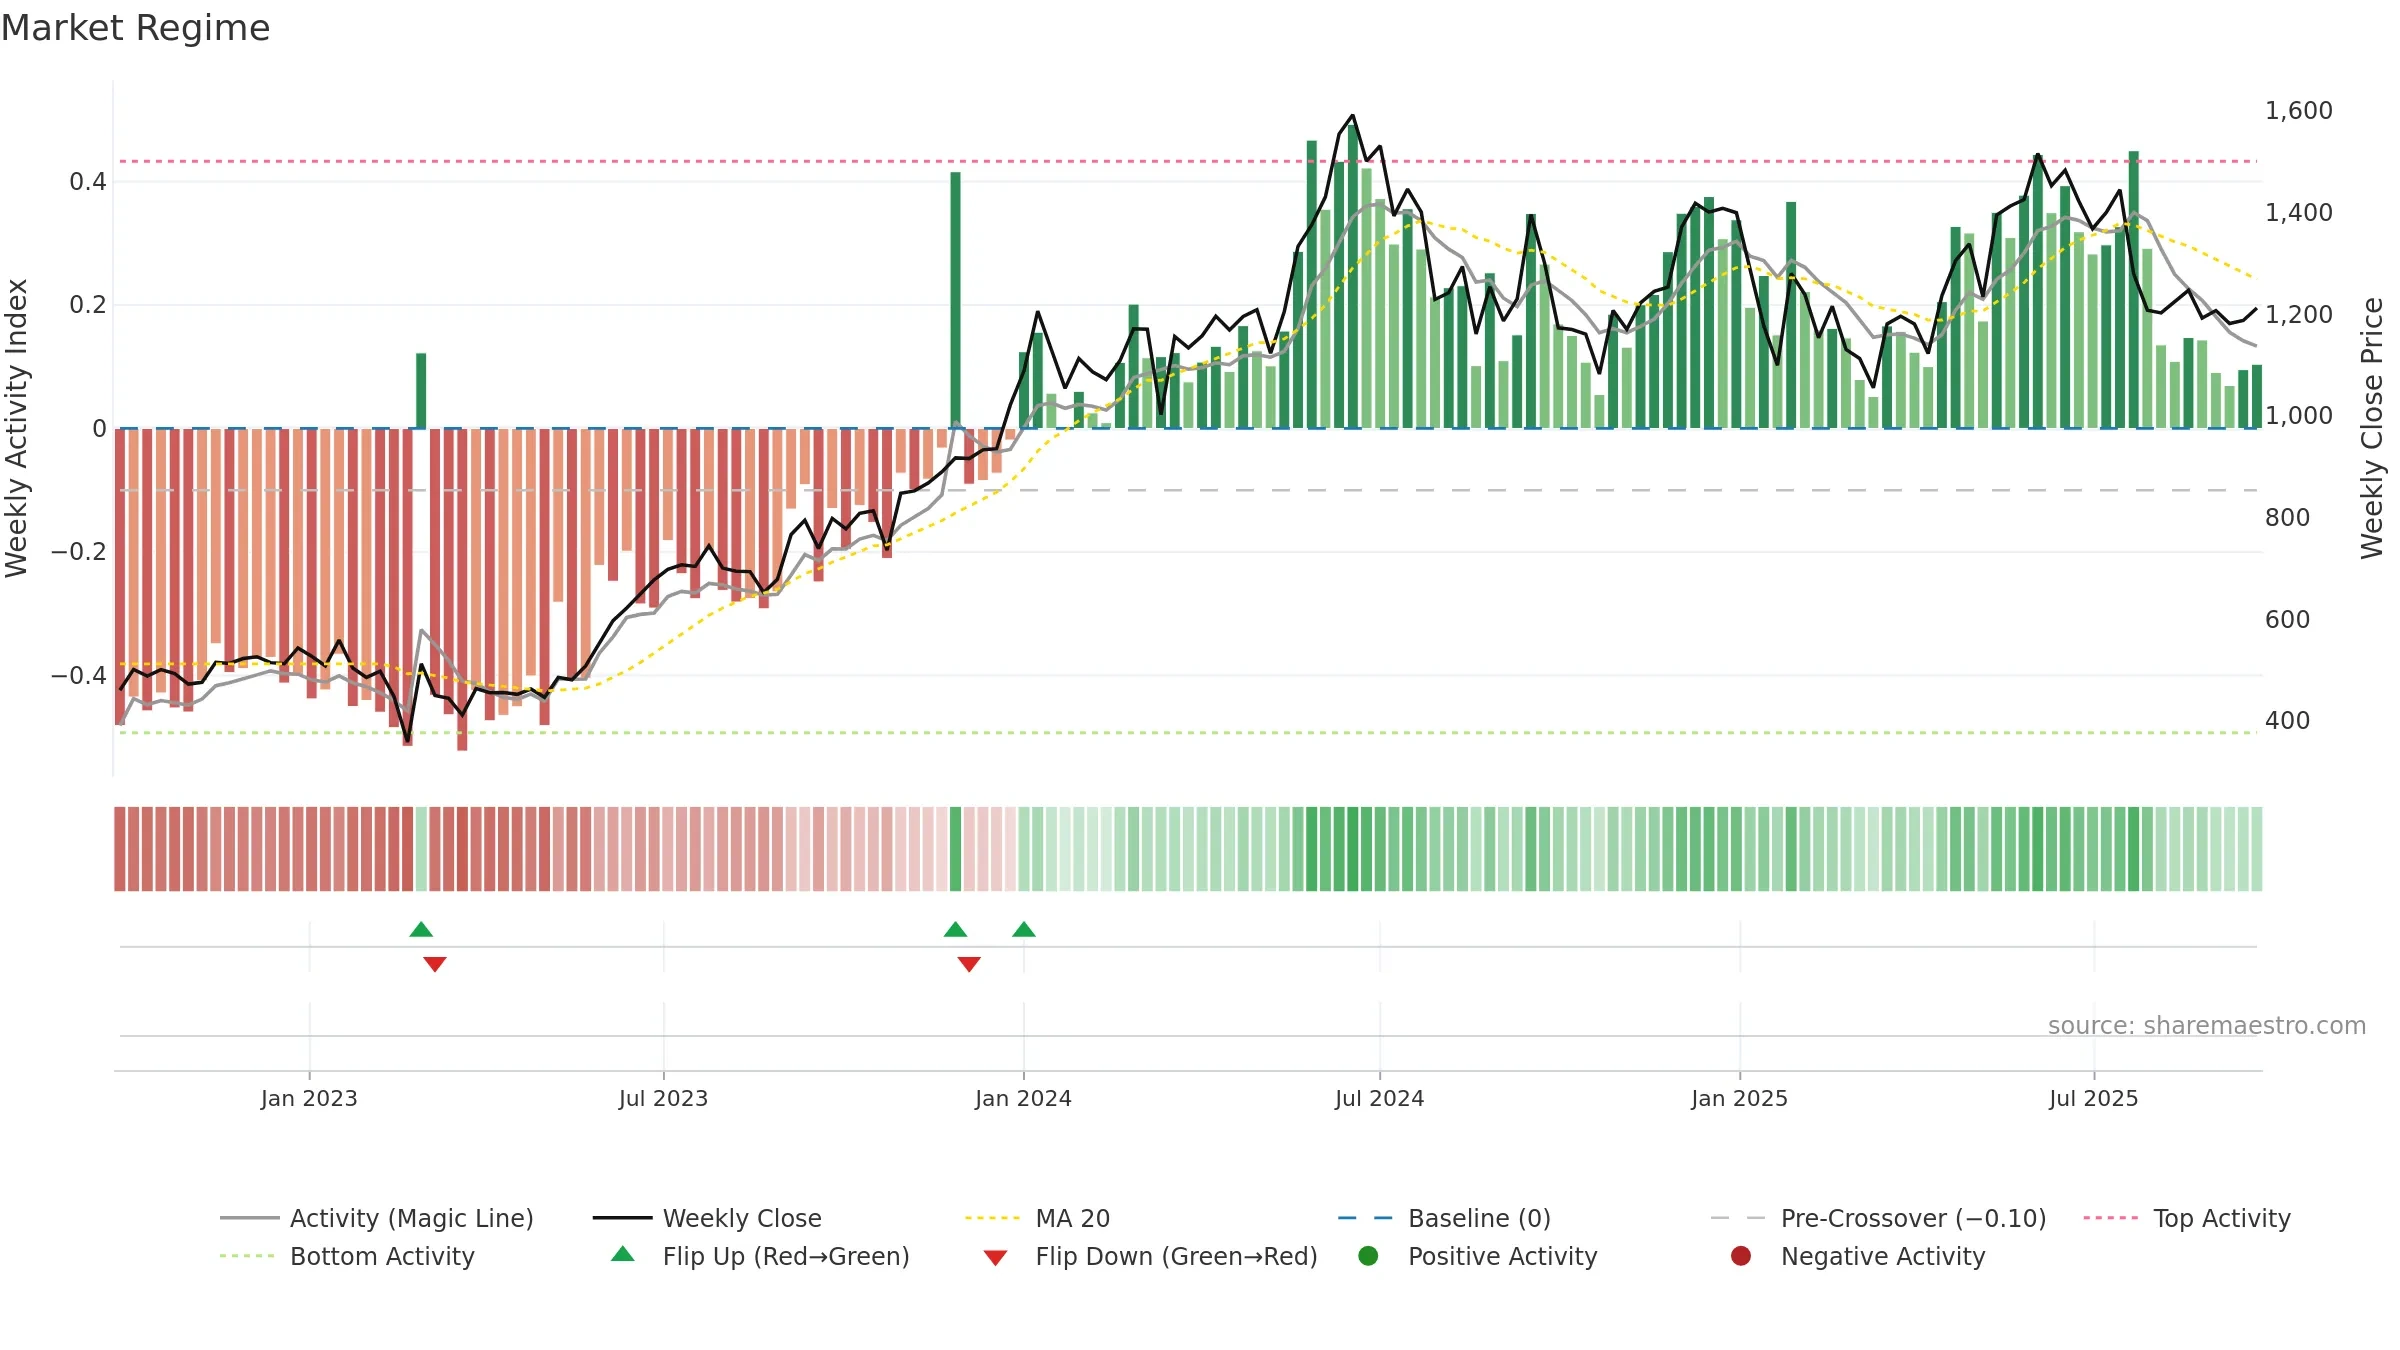Viewport: 2400px width, 1350px height.
Task: Click the first red flip-down marker in early 2023
Action: point(435,964)
